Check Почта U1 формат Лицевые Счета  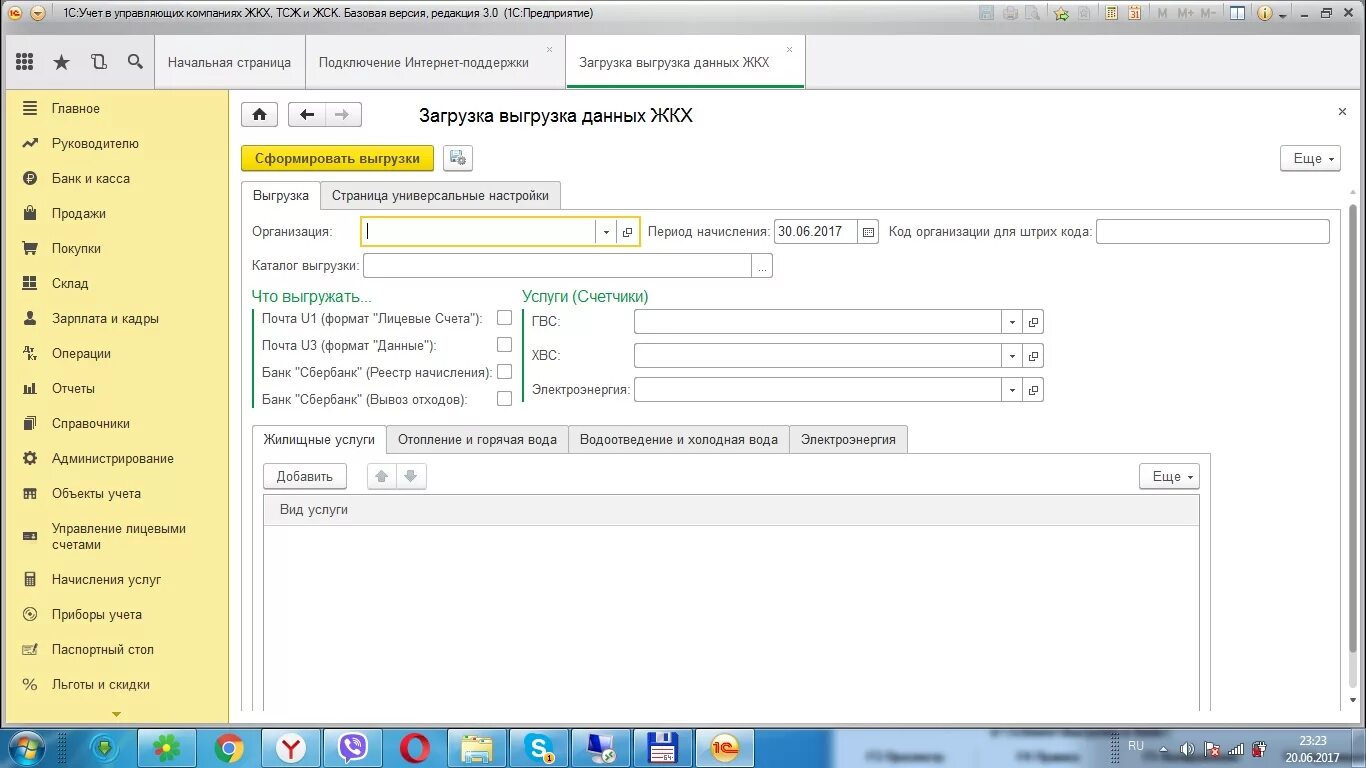click(x=504, y=318)
